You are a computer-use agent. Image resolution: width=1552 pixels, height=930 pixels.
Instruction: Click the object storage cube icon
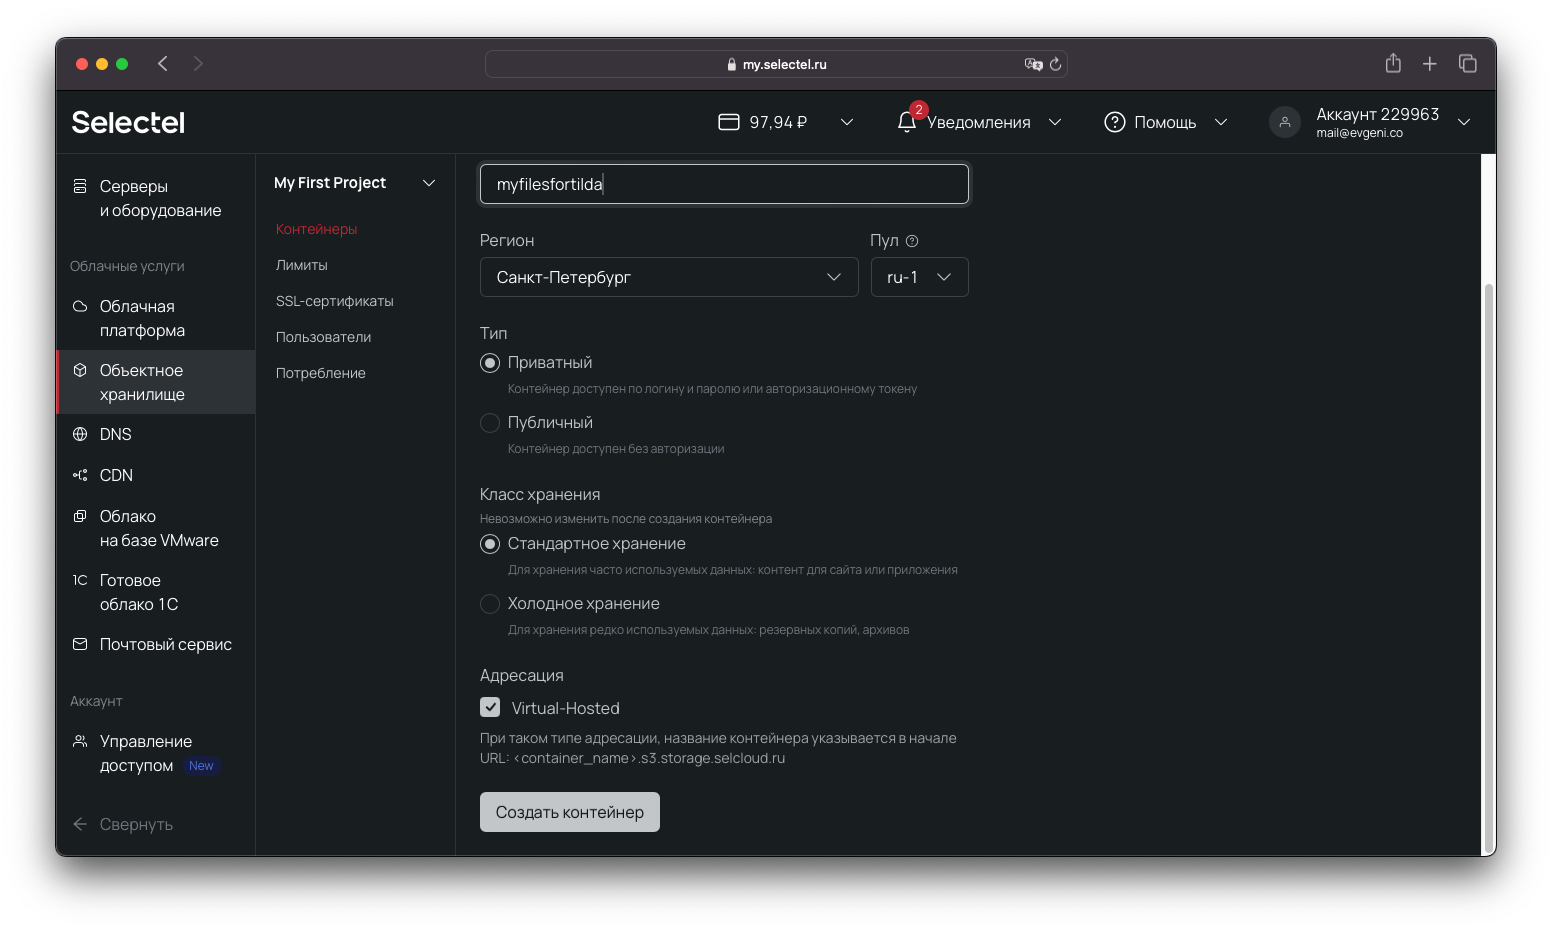[80, 370]
